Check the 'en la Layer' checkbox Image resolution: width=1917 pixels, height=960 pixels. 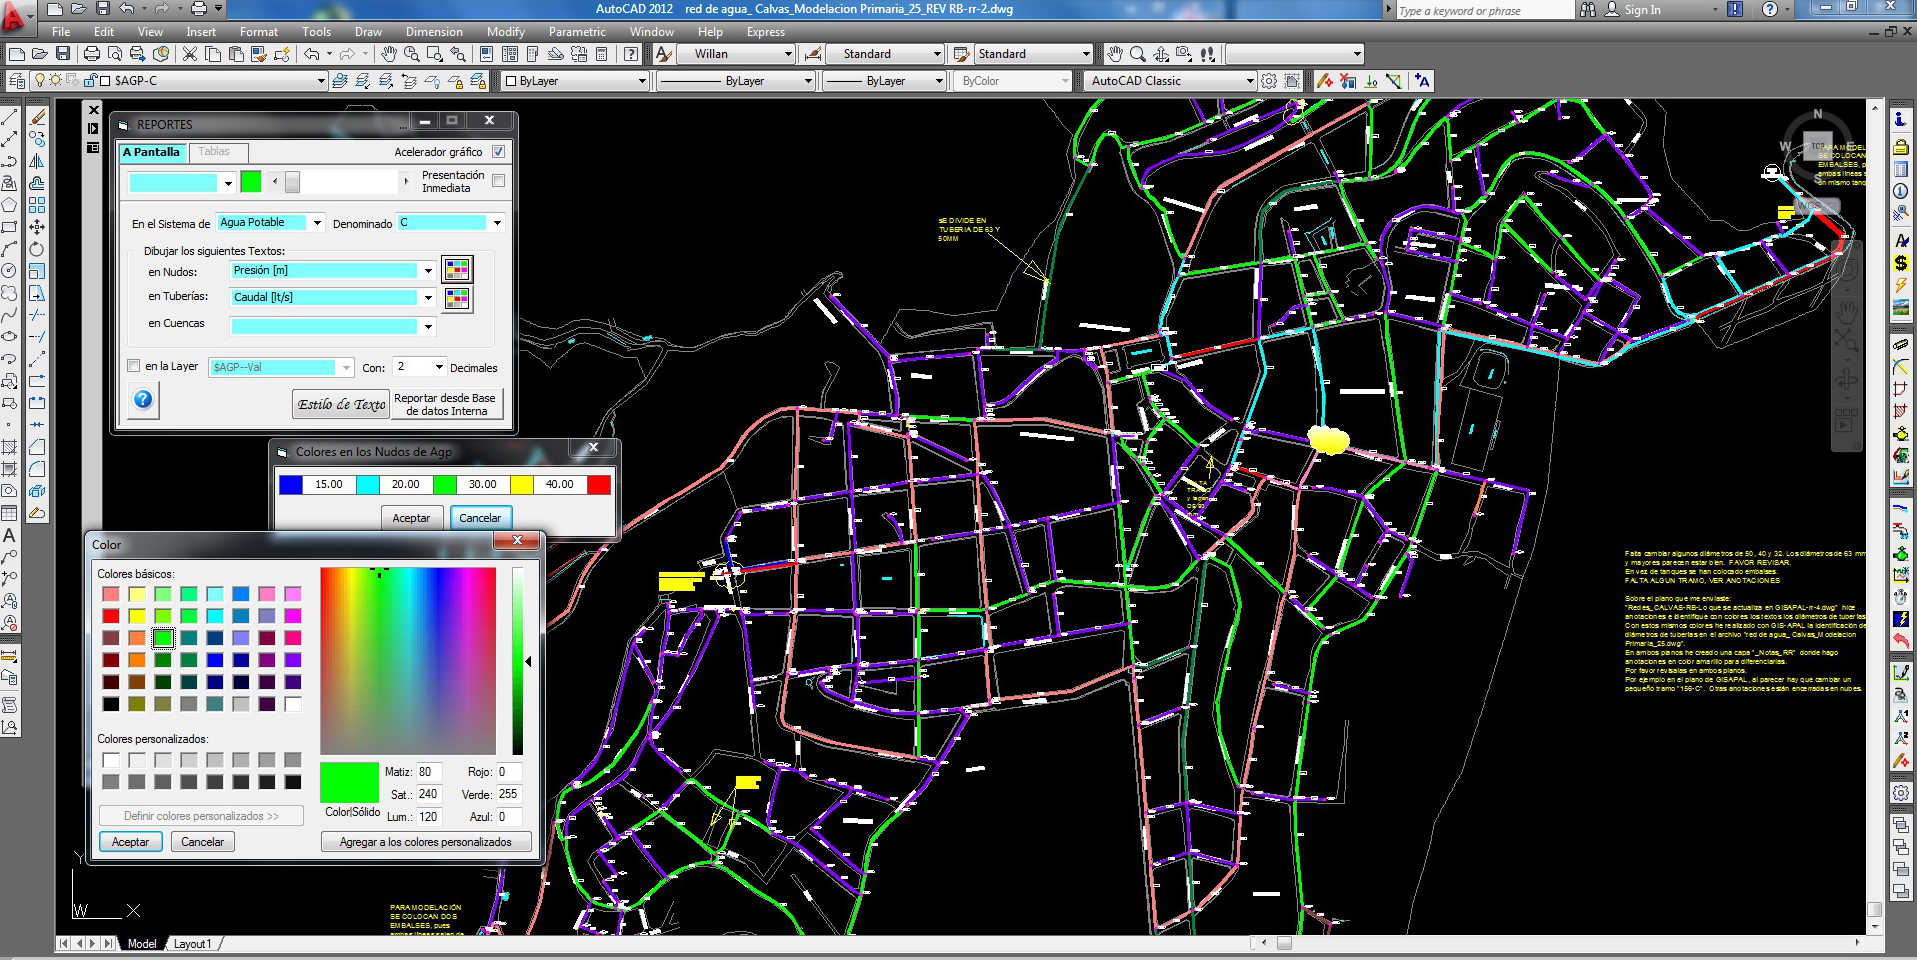134,366
